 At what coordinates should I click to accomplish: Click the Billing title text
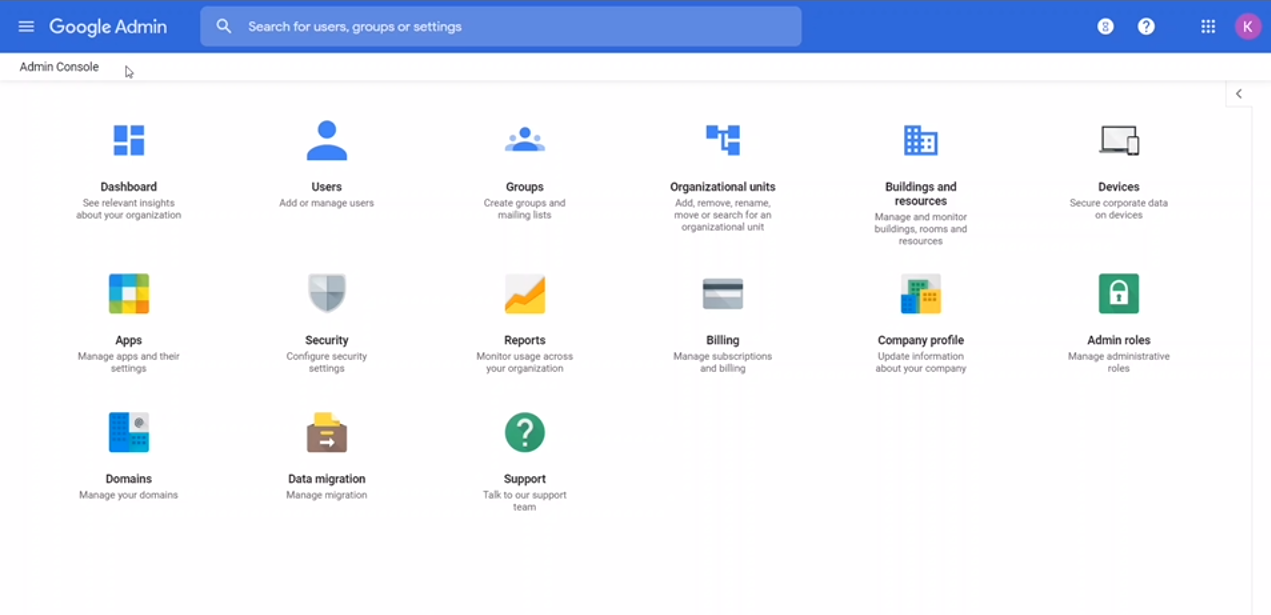click(723, 340)
